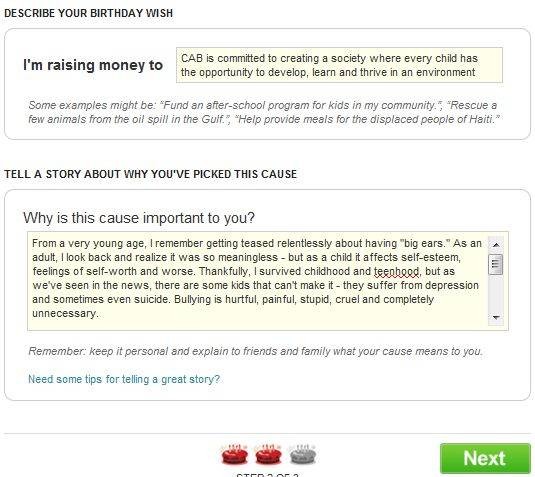Image resolution: width=535 pixels, height=477 pixels.
Task: Click the second red birthday cake step icon
Action: pos(269,454)
